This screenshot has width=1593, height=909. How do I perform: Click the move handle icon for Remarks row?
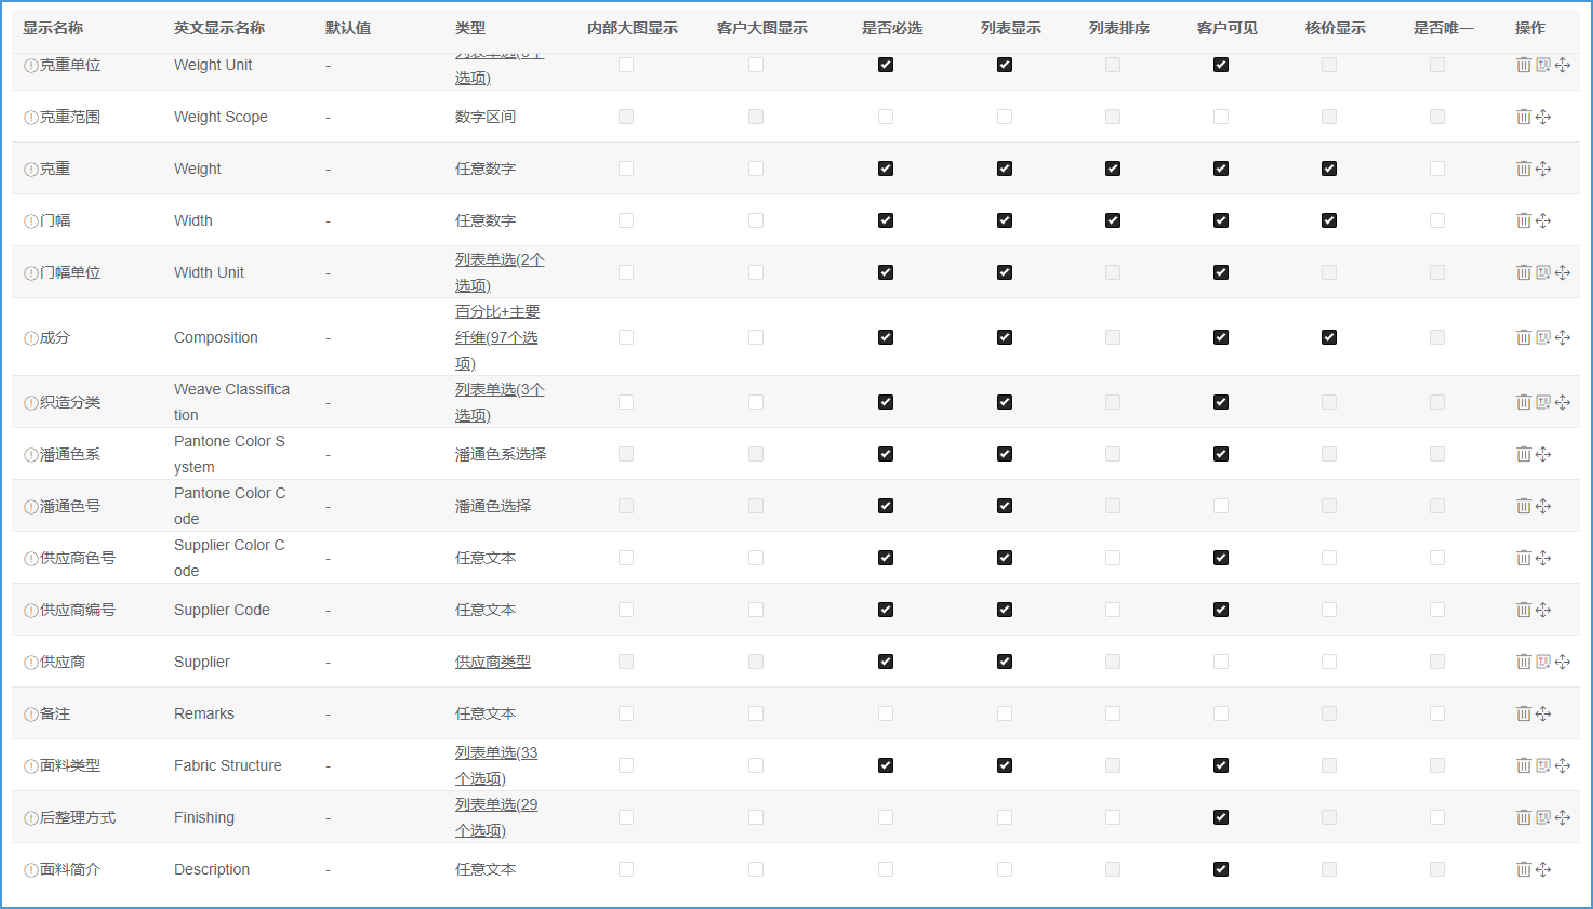click(x=1543, y=714)
